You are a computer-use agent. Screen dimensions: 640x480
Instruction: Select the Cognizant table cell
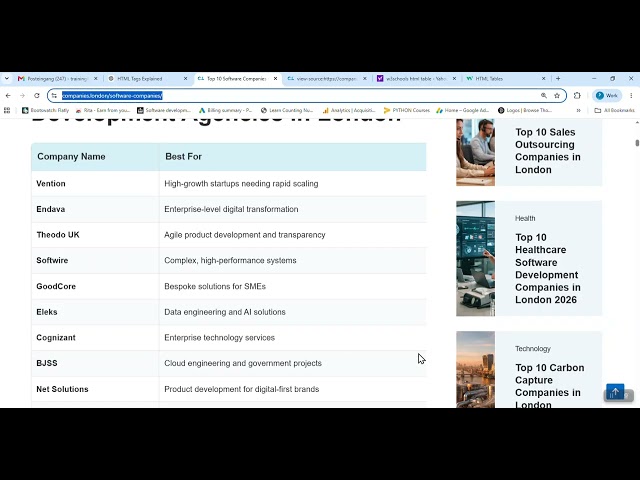[95, 338]
